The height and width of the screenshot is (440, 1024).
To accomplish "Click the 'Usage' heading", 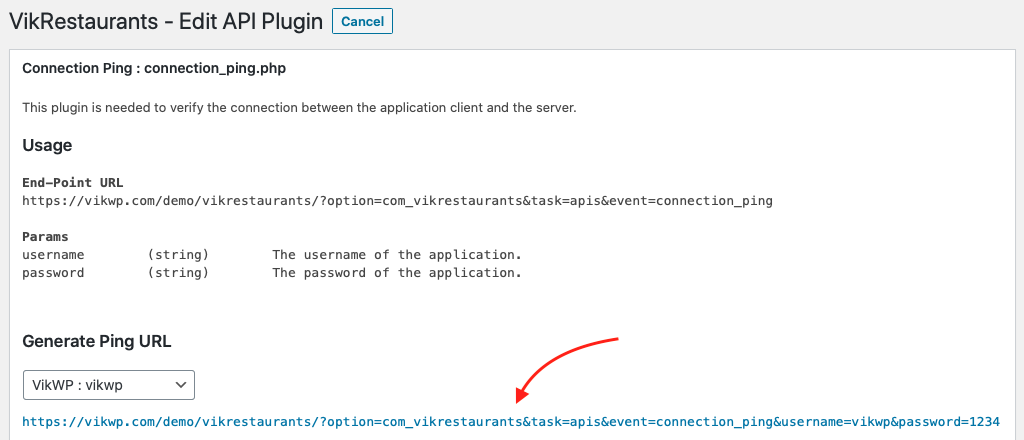I will [x=47, y=145].
